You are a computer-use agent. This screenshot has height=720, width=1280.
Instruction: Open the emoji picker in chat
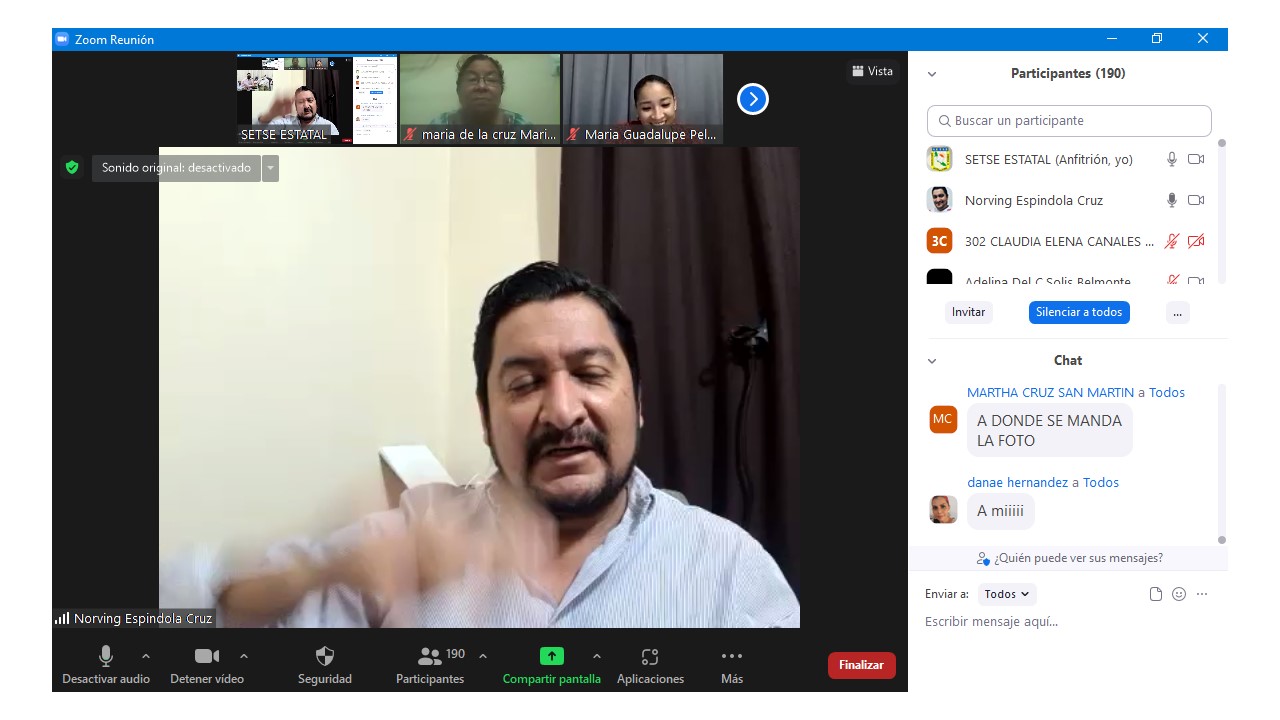pos(1179,594)
